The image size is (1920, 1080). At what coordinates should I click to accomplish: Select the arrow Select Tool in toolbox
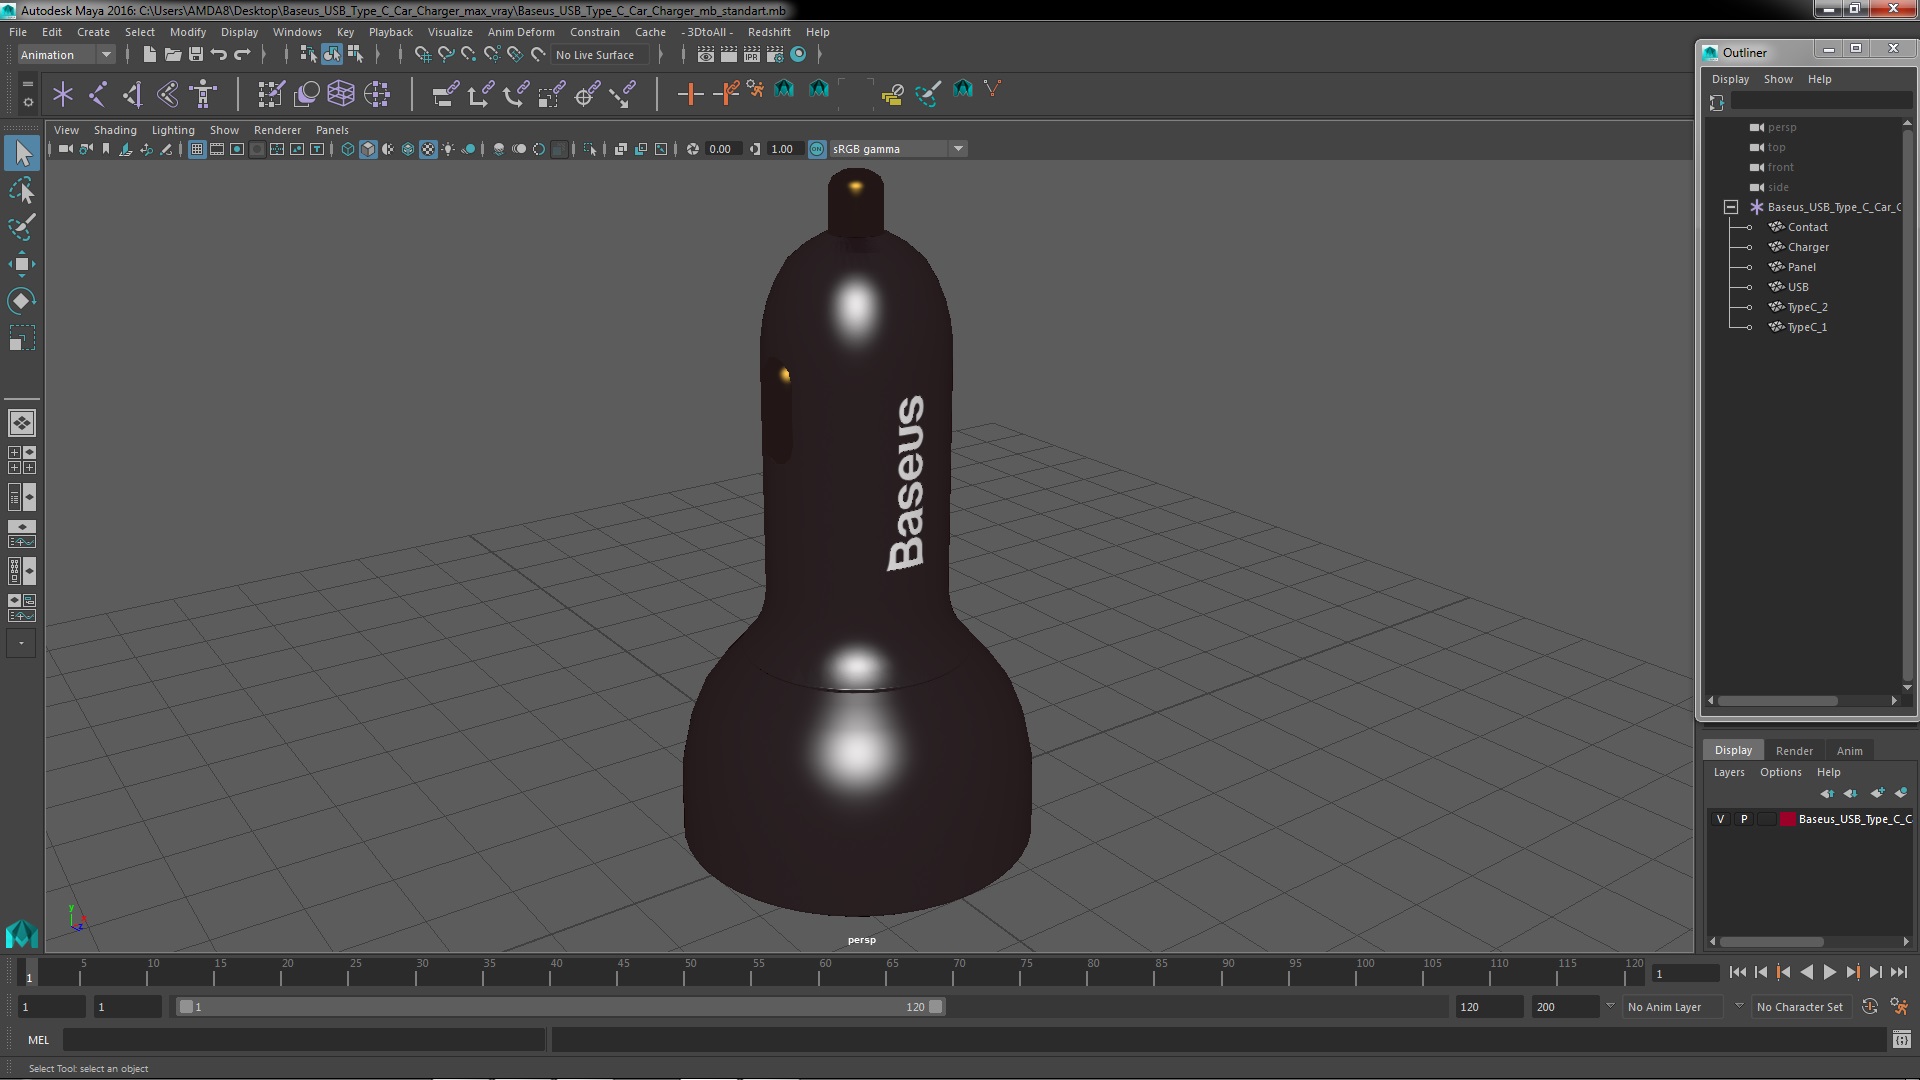(x=22, y=153)
